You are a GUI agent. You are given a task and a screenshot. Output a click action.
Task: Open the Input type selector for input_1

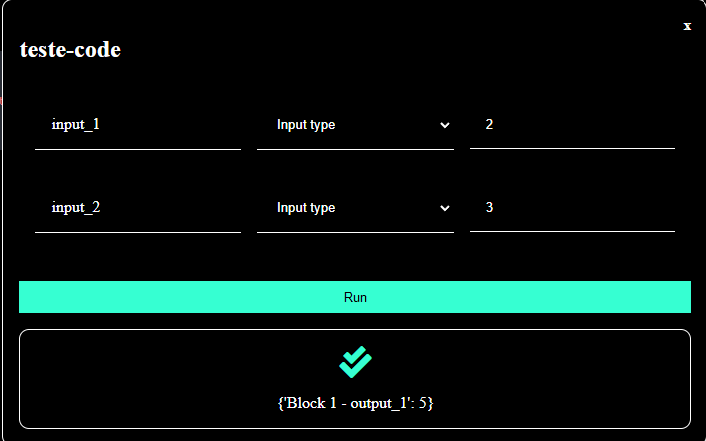pos(355,125)
